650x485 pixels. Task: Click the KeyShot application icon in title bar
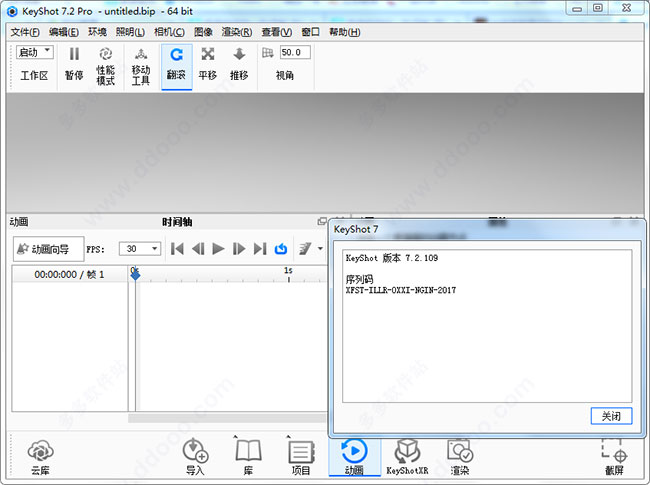pos(12,11)
